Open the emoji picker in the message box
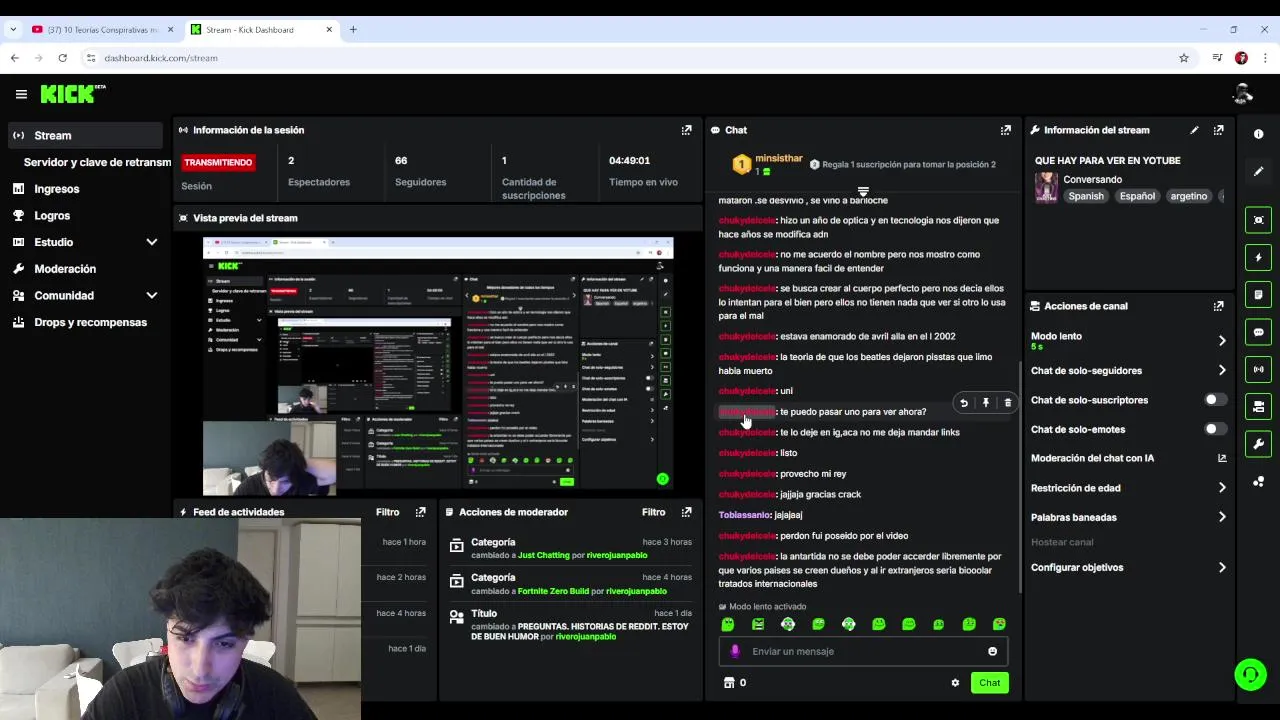Screen dimensions: 1280x720 [992, 651]
